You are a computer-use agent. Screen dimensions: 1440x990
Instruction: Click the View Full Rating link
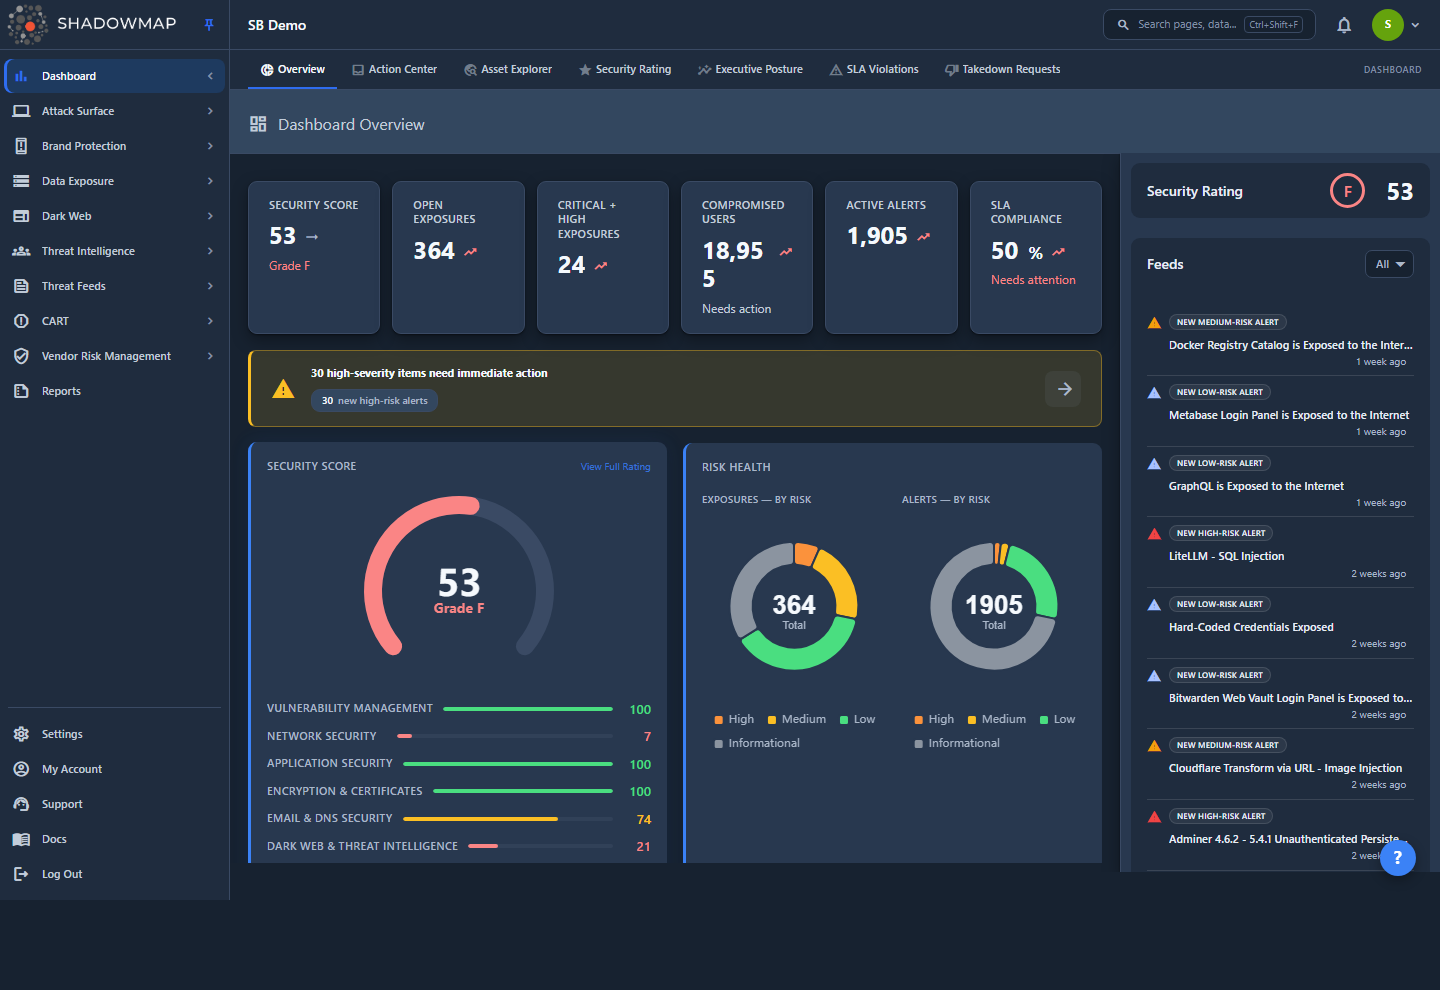coord(615,467)
